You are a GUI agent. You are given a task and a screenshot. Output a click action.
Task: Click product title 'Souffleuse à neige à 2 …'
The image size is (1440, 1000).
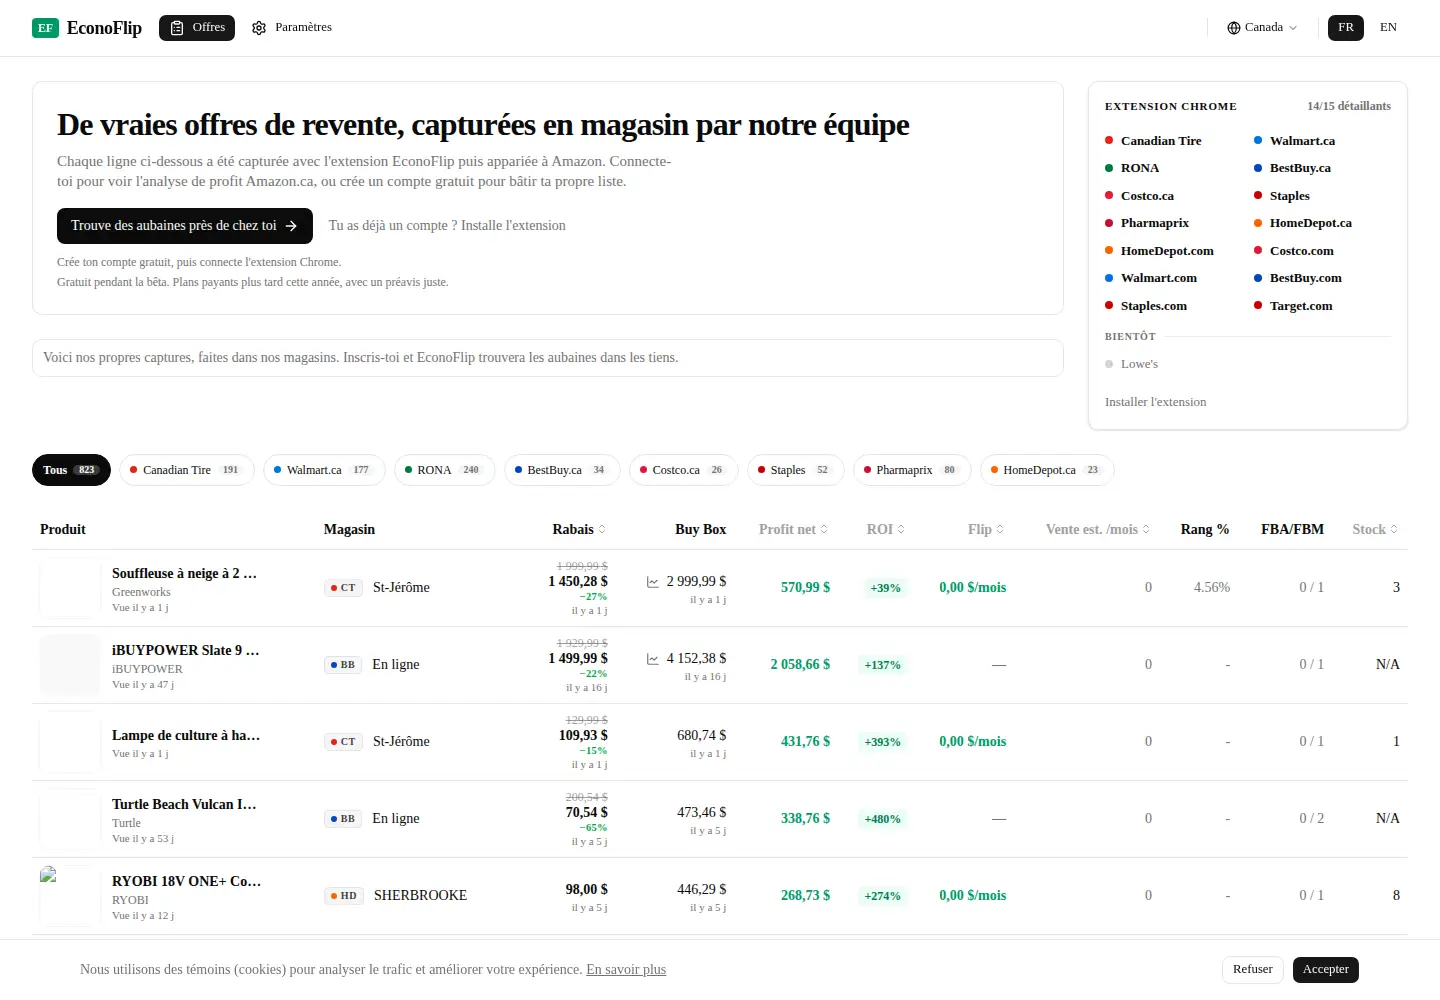(x=184, y=574)
